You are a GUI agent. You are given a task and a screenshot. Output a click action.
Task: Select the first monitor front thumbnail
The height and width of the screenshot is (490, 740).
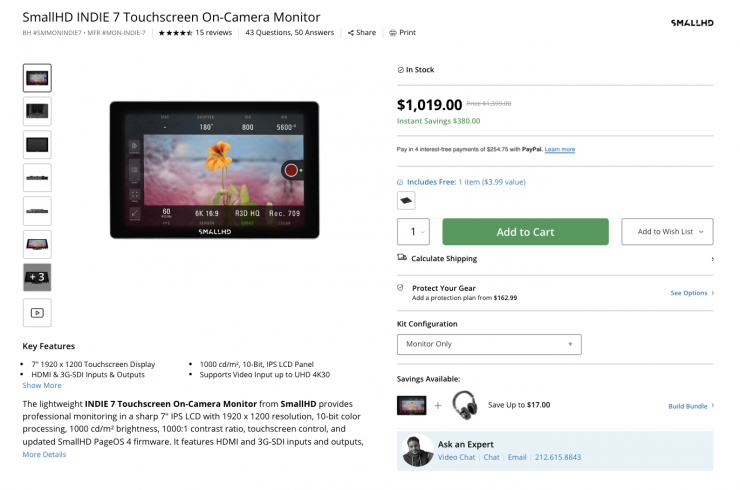[37, 78]
